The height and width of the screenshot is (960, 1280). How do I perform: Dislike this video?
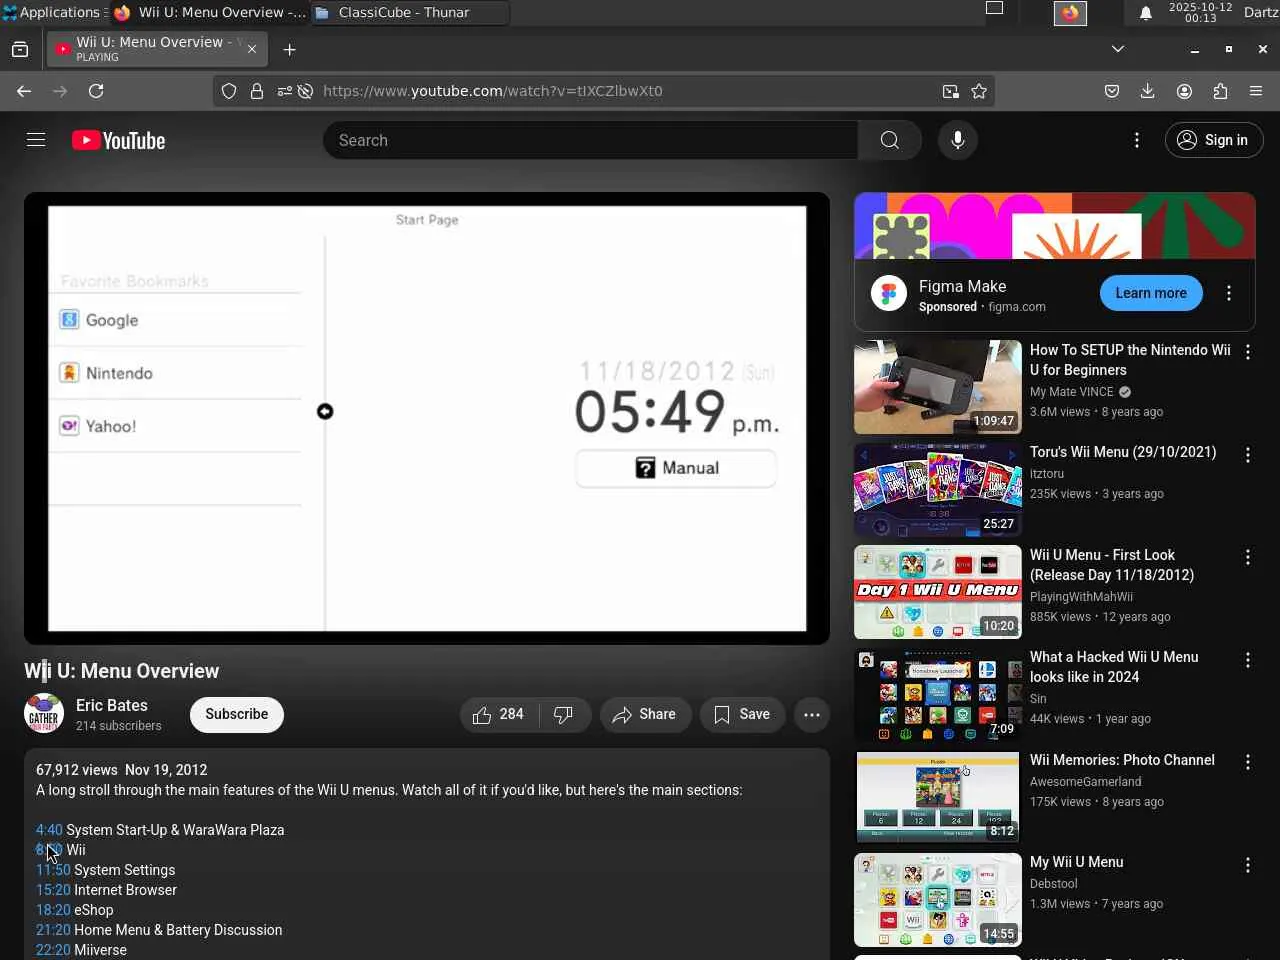click(563, 714)
